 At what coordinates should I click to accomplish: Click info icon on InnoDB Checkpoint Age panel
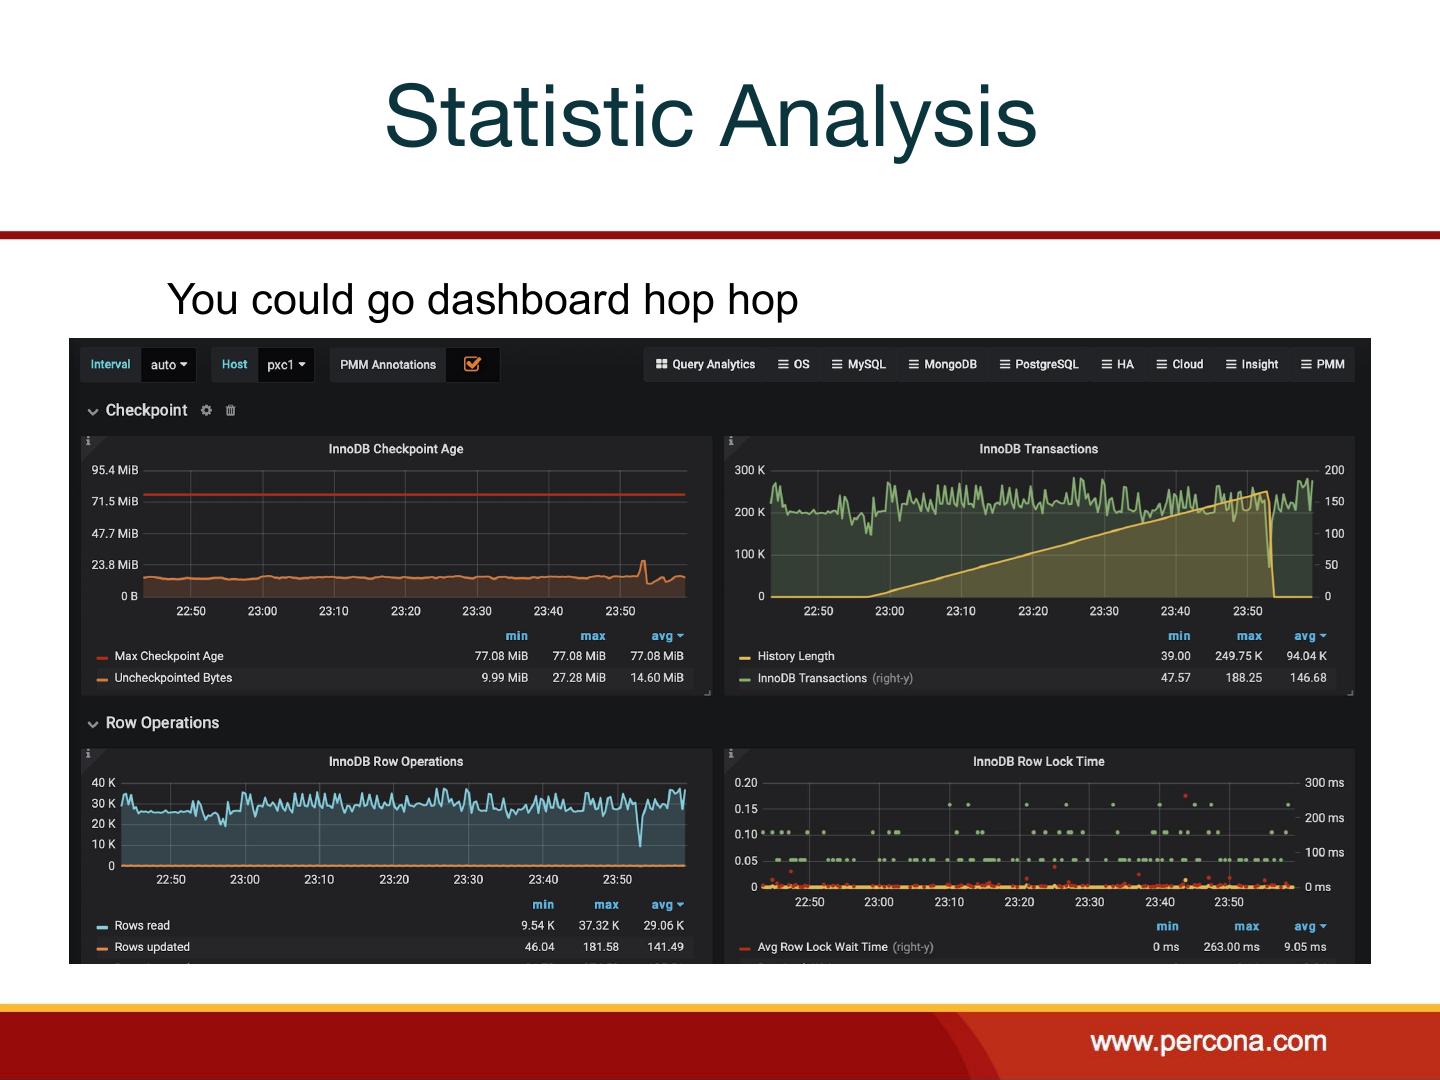click(88, 441)
